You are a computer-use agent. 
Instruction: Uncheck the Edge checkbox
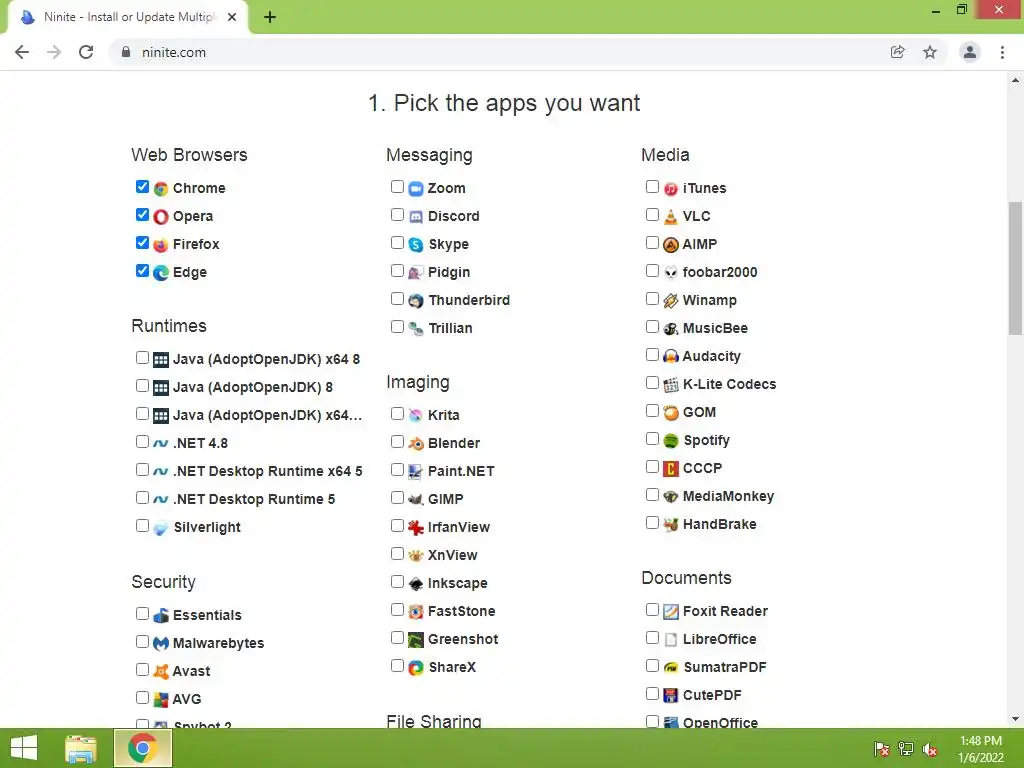point(142,271)
